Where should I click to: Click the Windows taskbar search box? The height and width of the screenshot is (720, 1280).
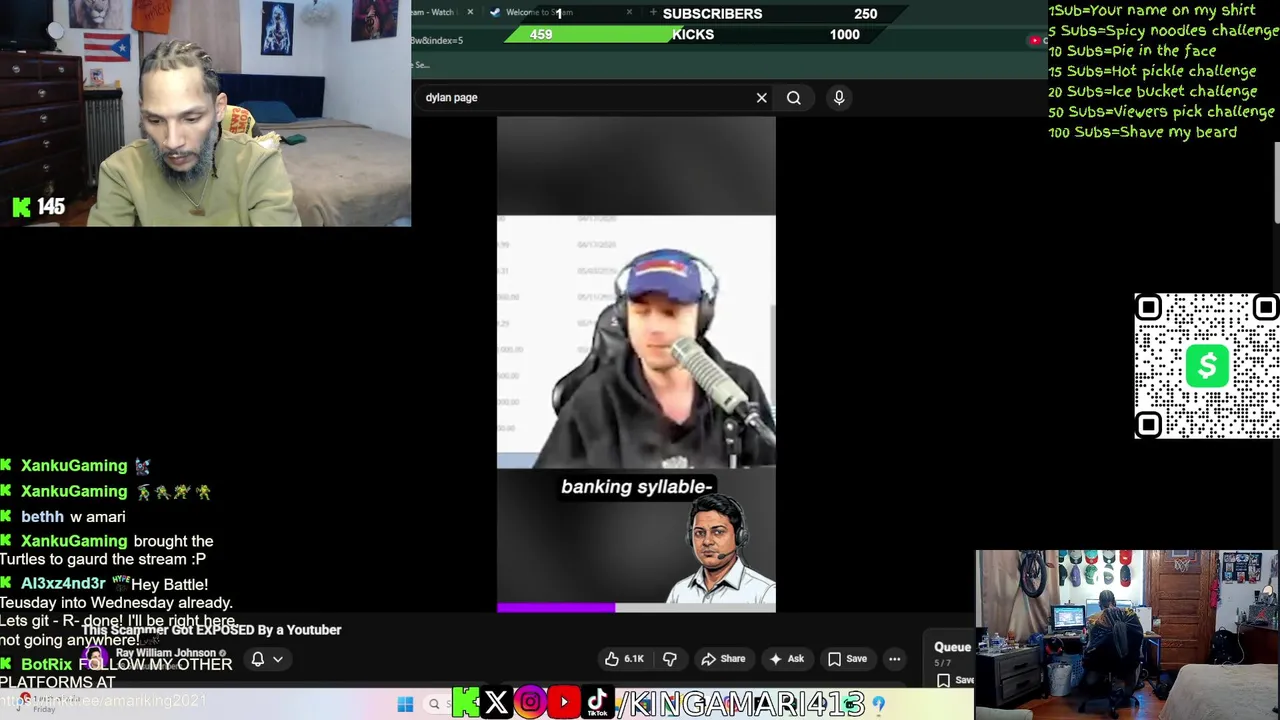[x=437, y=704]
